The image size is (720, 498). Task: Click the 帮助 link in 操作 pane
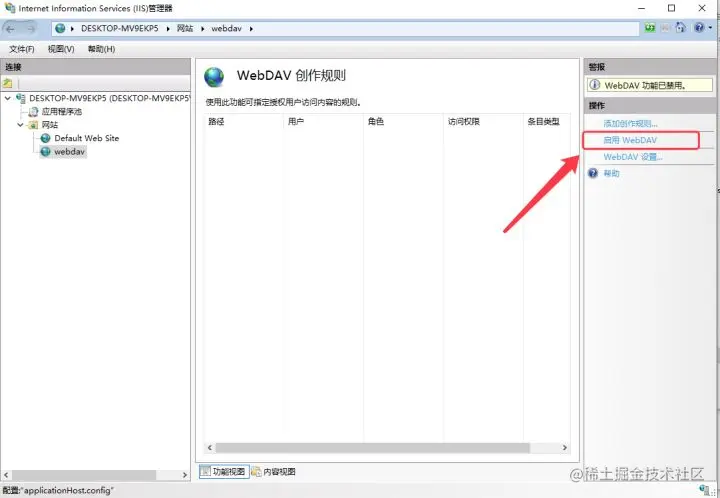click(611, 173)
